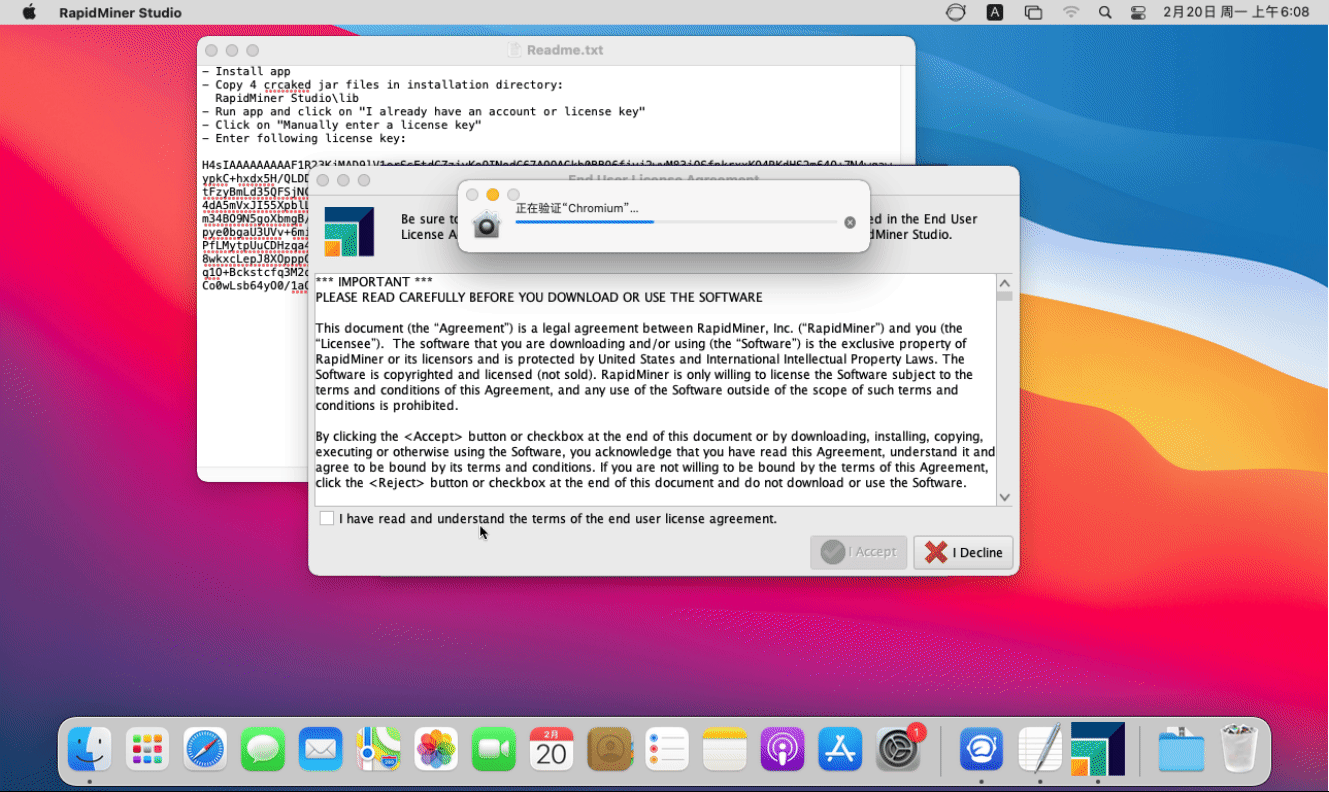The height and width of the screenshot is (792, 1329).
Task: Open App Store from the Dock
Action: pyautogui.click(x=840, y=749)
